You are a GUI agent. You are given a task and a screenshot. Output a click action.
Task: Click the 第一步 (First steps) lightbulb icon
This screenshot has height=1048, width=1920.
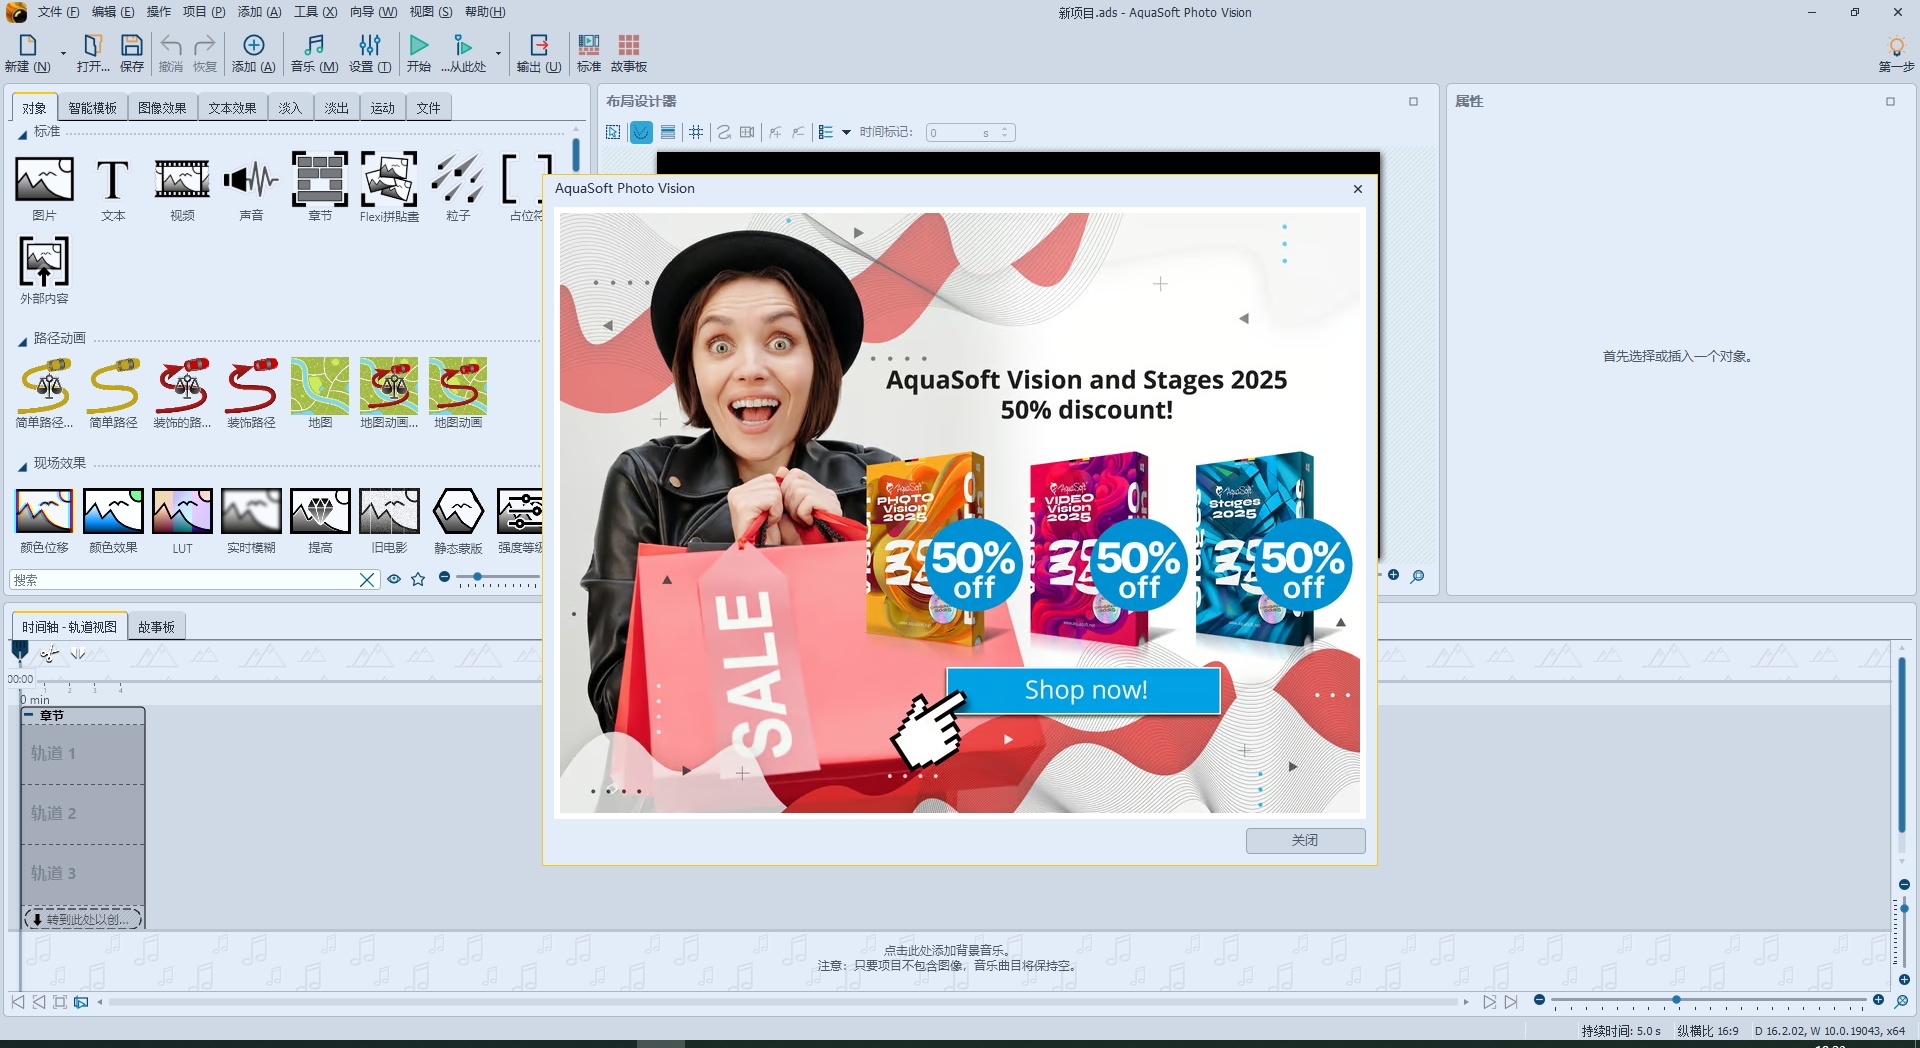(1896, 46)
